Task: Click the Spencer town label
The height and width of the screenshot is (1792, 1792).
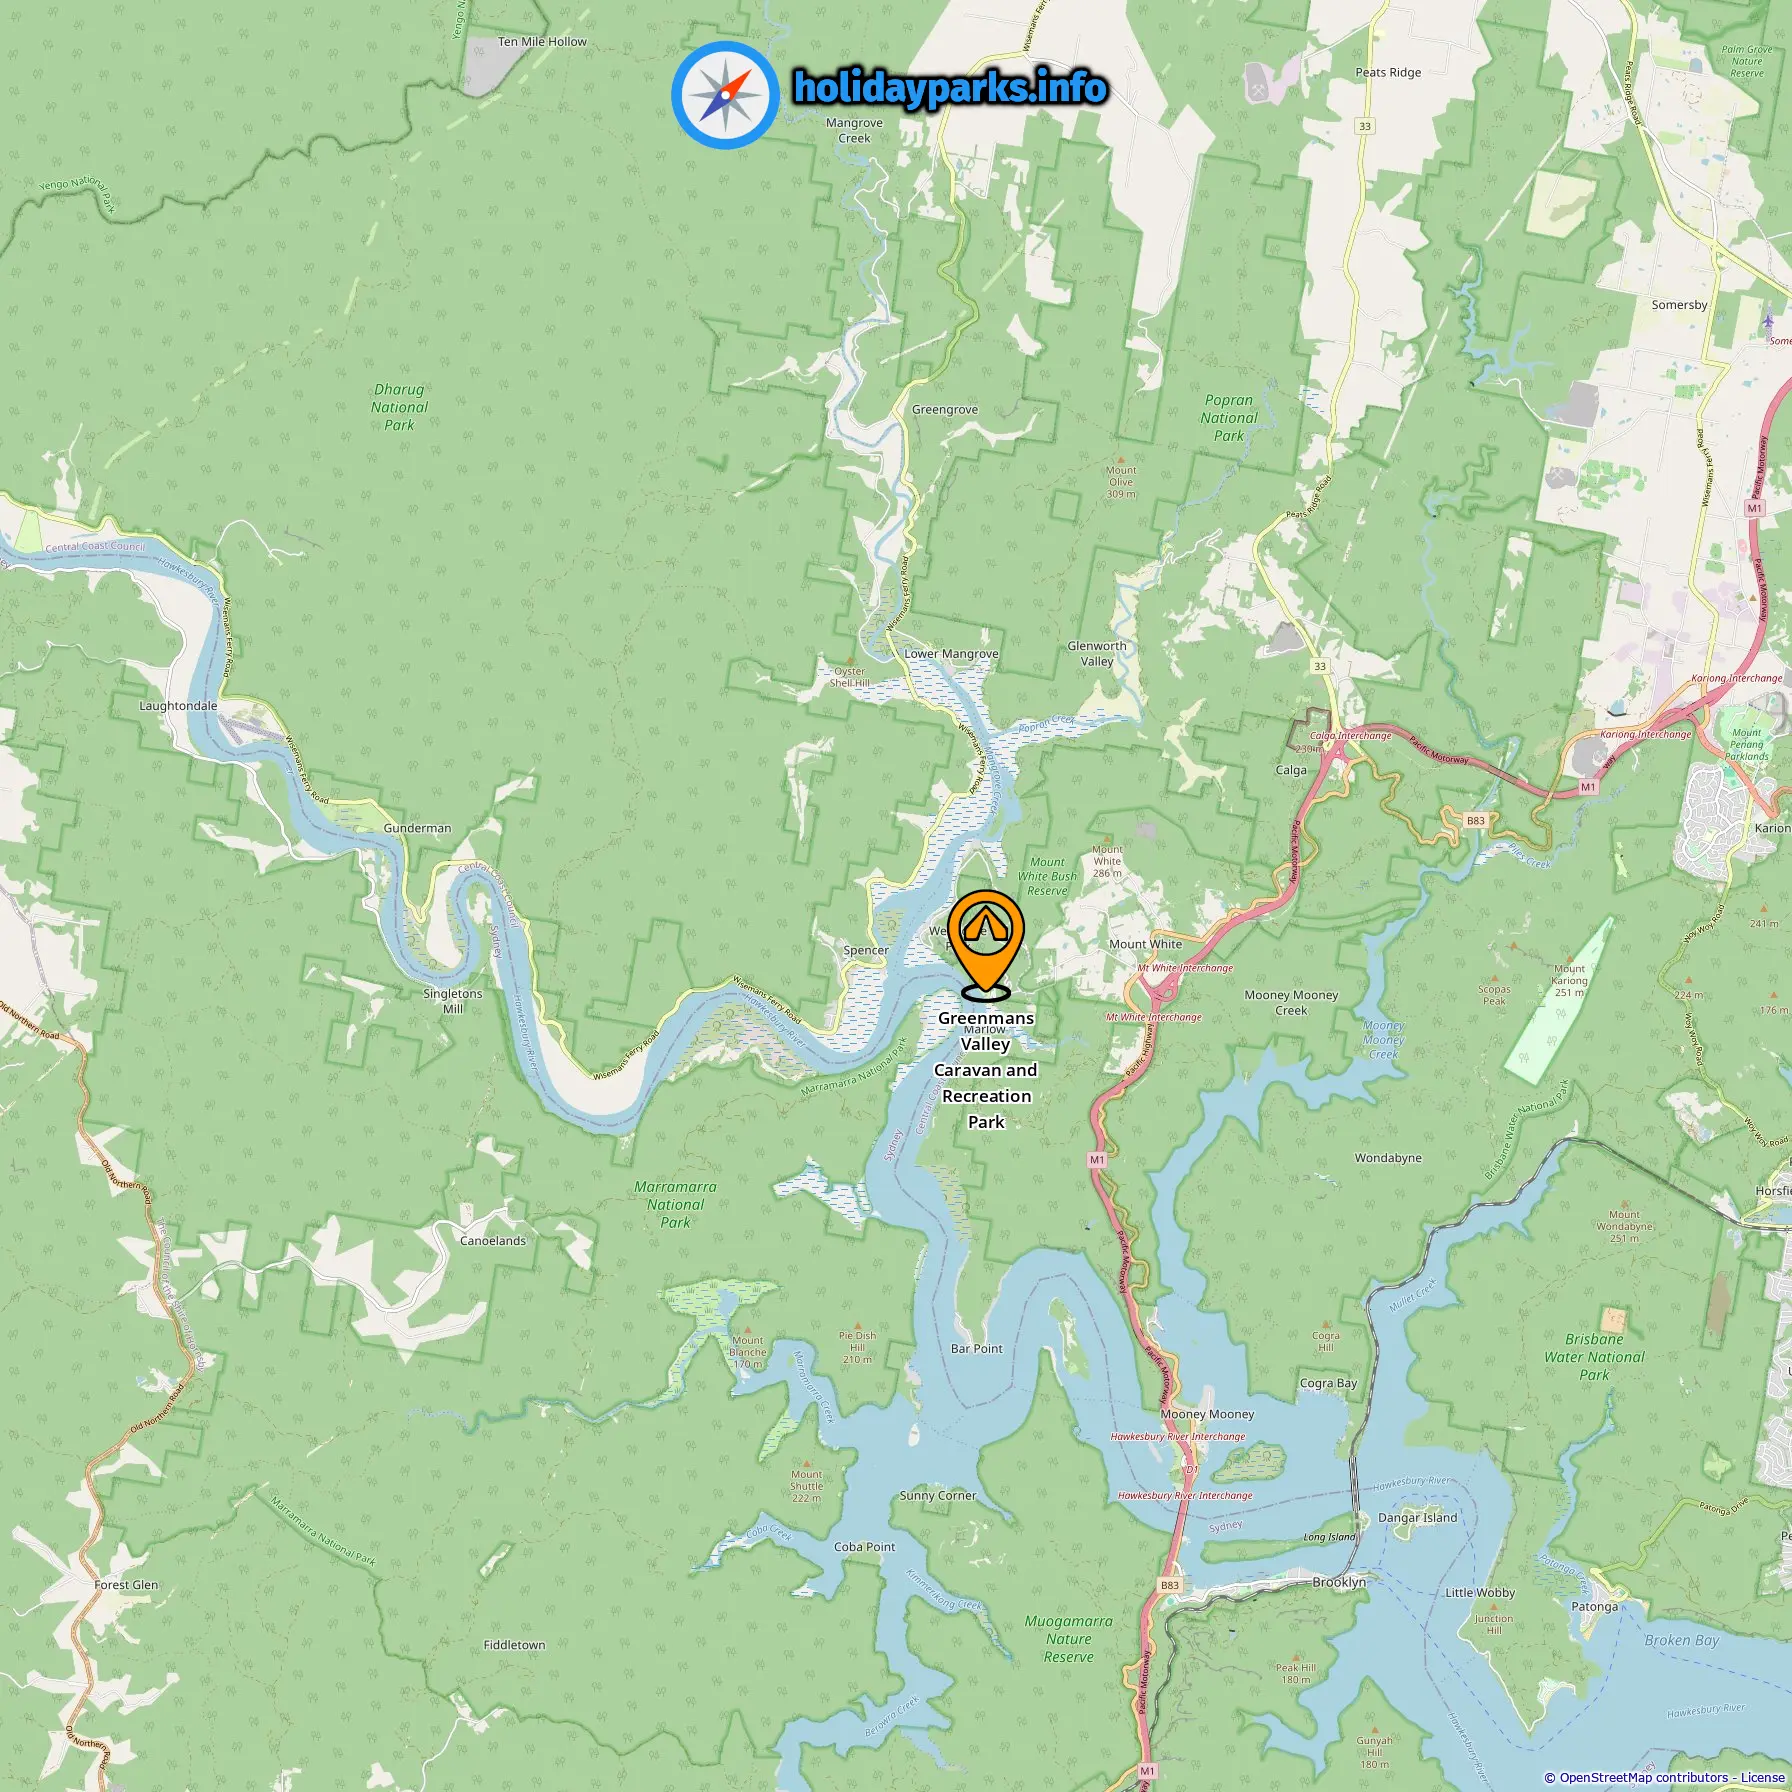Action: (866, 950)
